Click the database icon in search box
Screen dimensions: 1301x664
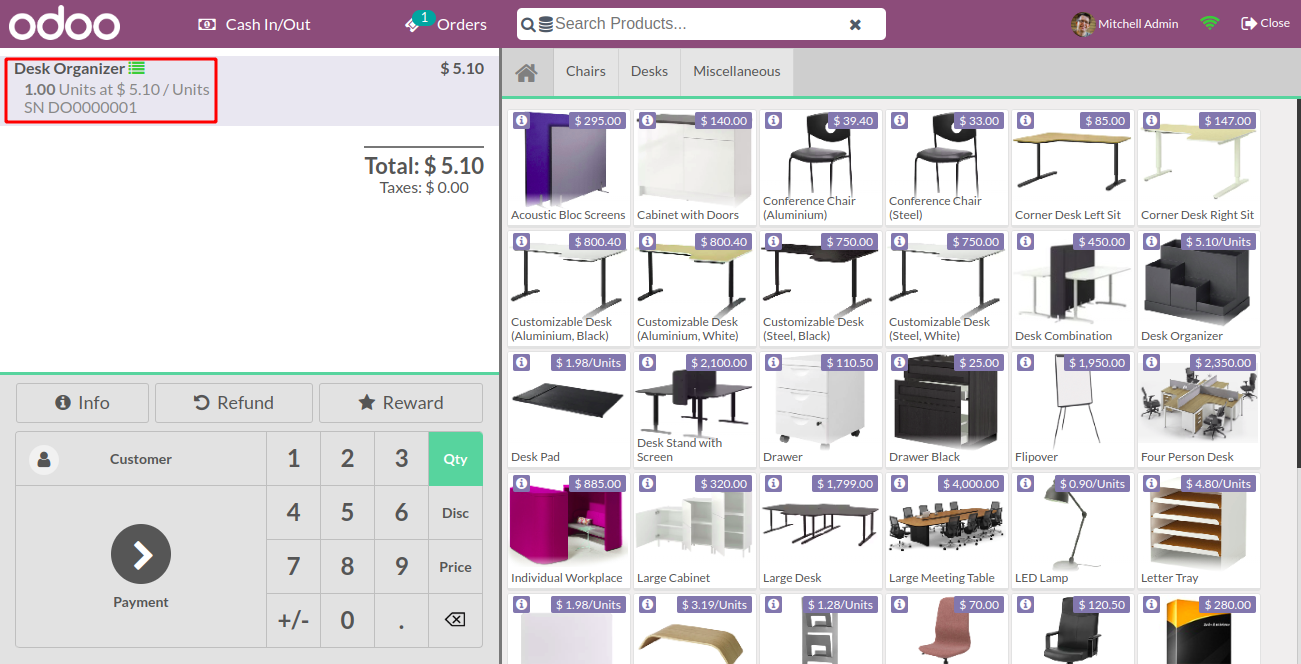(x=545, y=24)
